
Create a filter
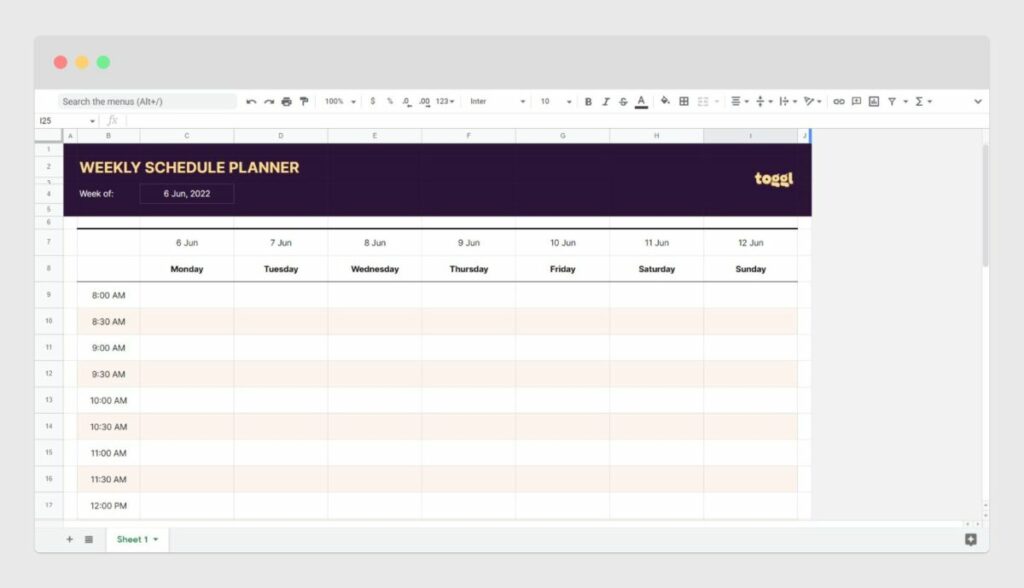click(x=893, y=101)
